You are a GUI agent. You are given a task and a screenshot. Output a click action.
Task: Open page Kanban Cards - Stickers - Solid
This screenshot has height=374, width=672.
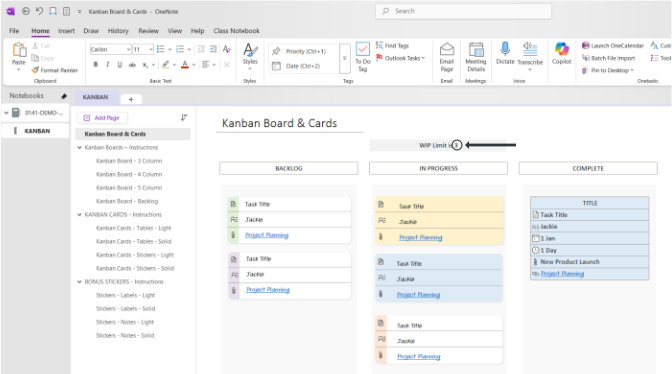(135, 269)
